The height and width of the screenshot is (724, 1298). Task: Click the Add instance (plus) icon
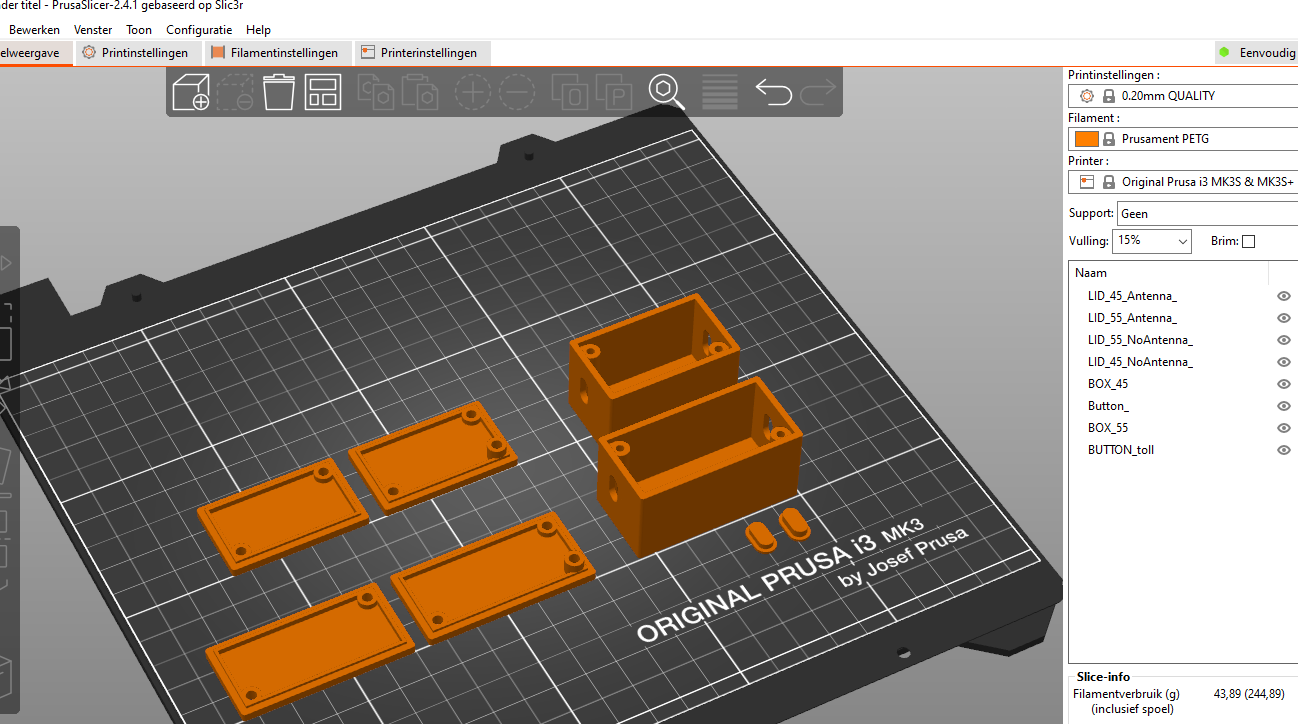[x=473, y=92]
